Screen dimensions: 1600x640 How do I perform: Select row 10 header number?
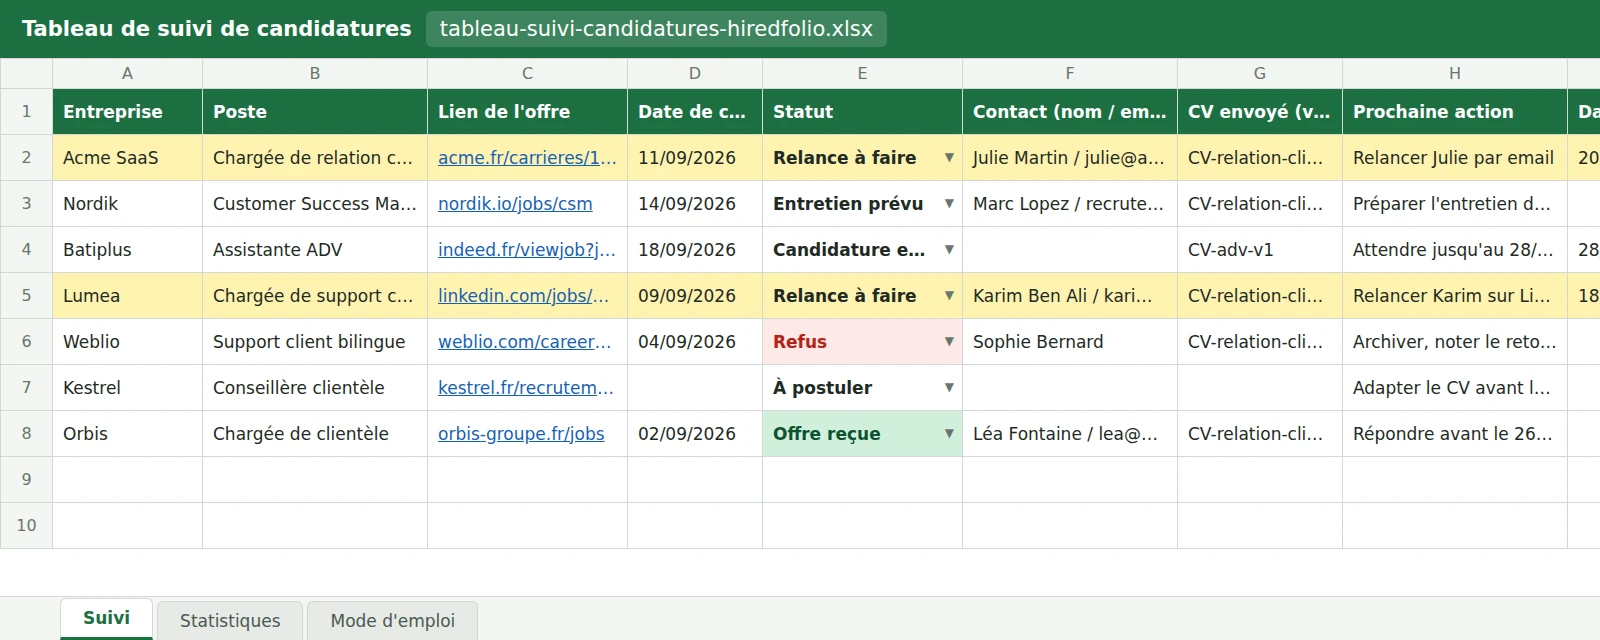click(x=26, y=526)
